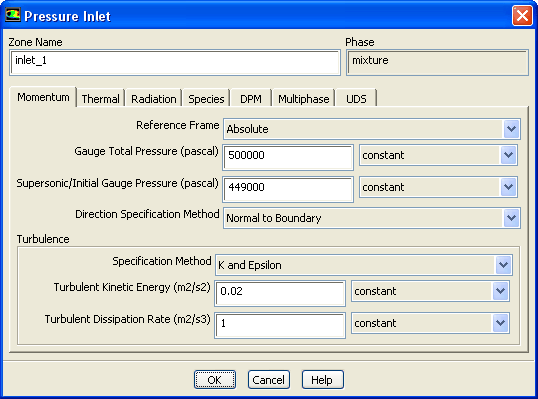Open the Radiation tab
The image size is (538, 399).
click(154, 99)
